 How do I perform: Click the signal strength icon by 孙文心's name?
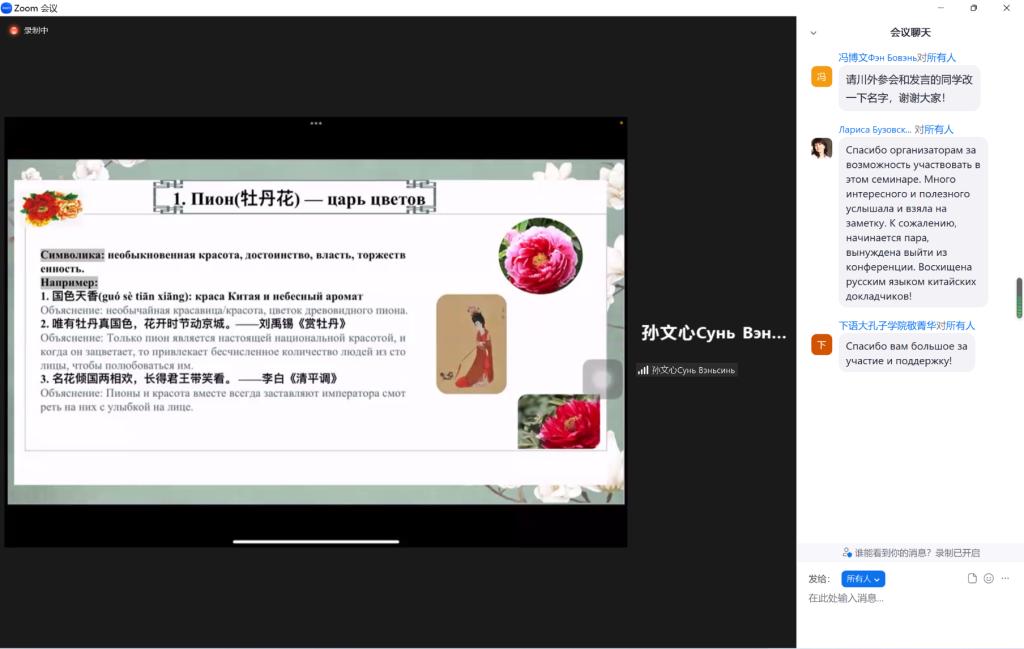coord(643,370)
